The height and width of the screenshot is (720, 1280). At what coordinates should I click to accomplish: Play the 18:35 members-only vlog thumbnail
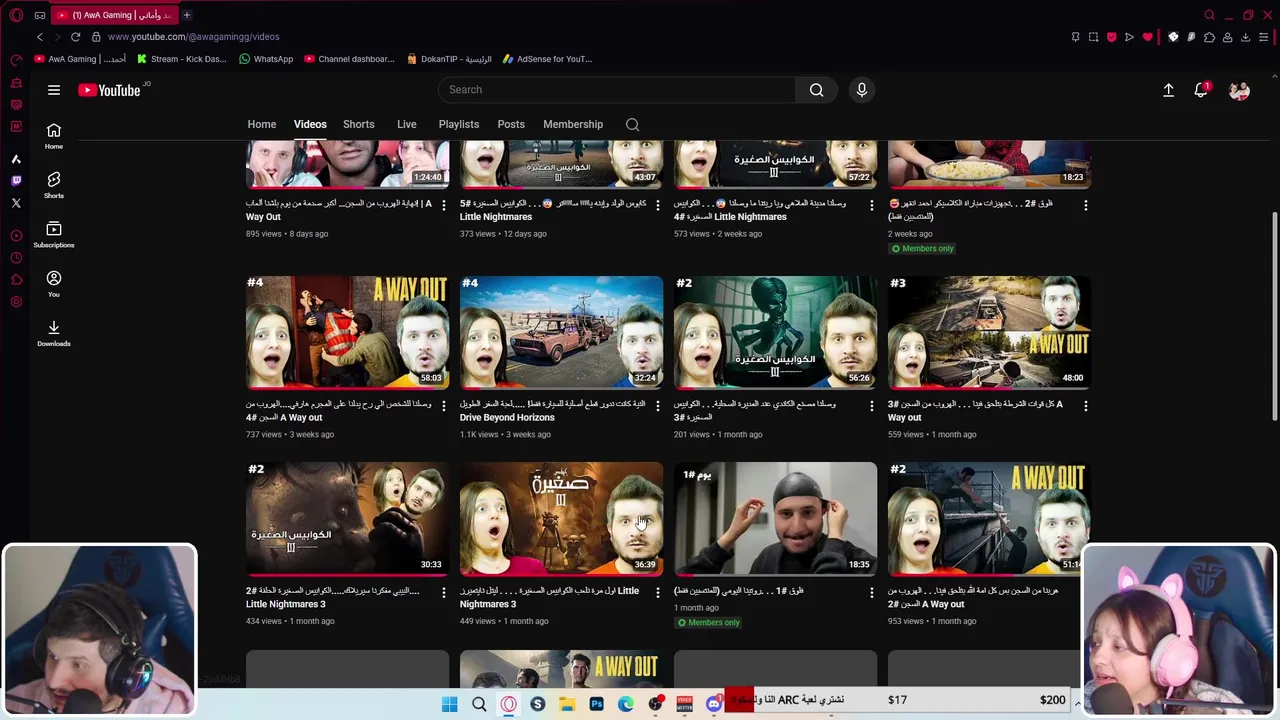776,518
